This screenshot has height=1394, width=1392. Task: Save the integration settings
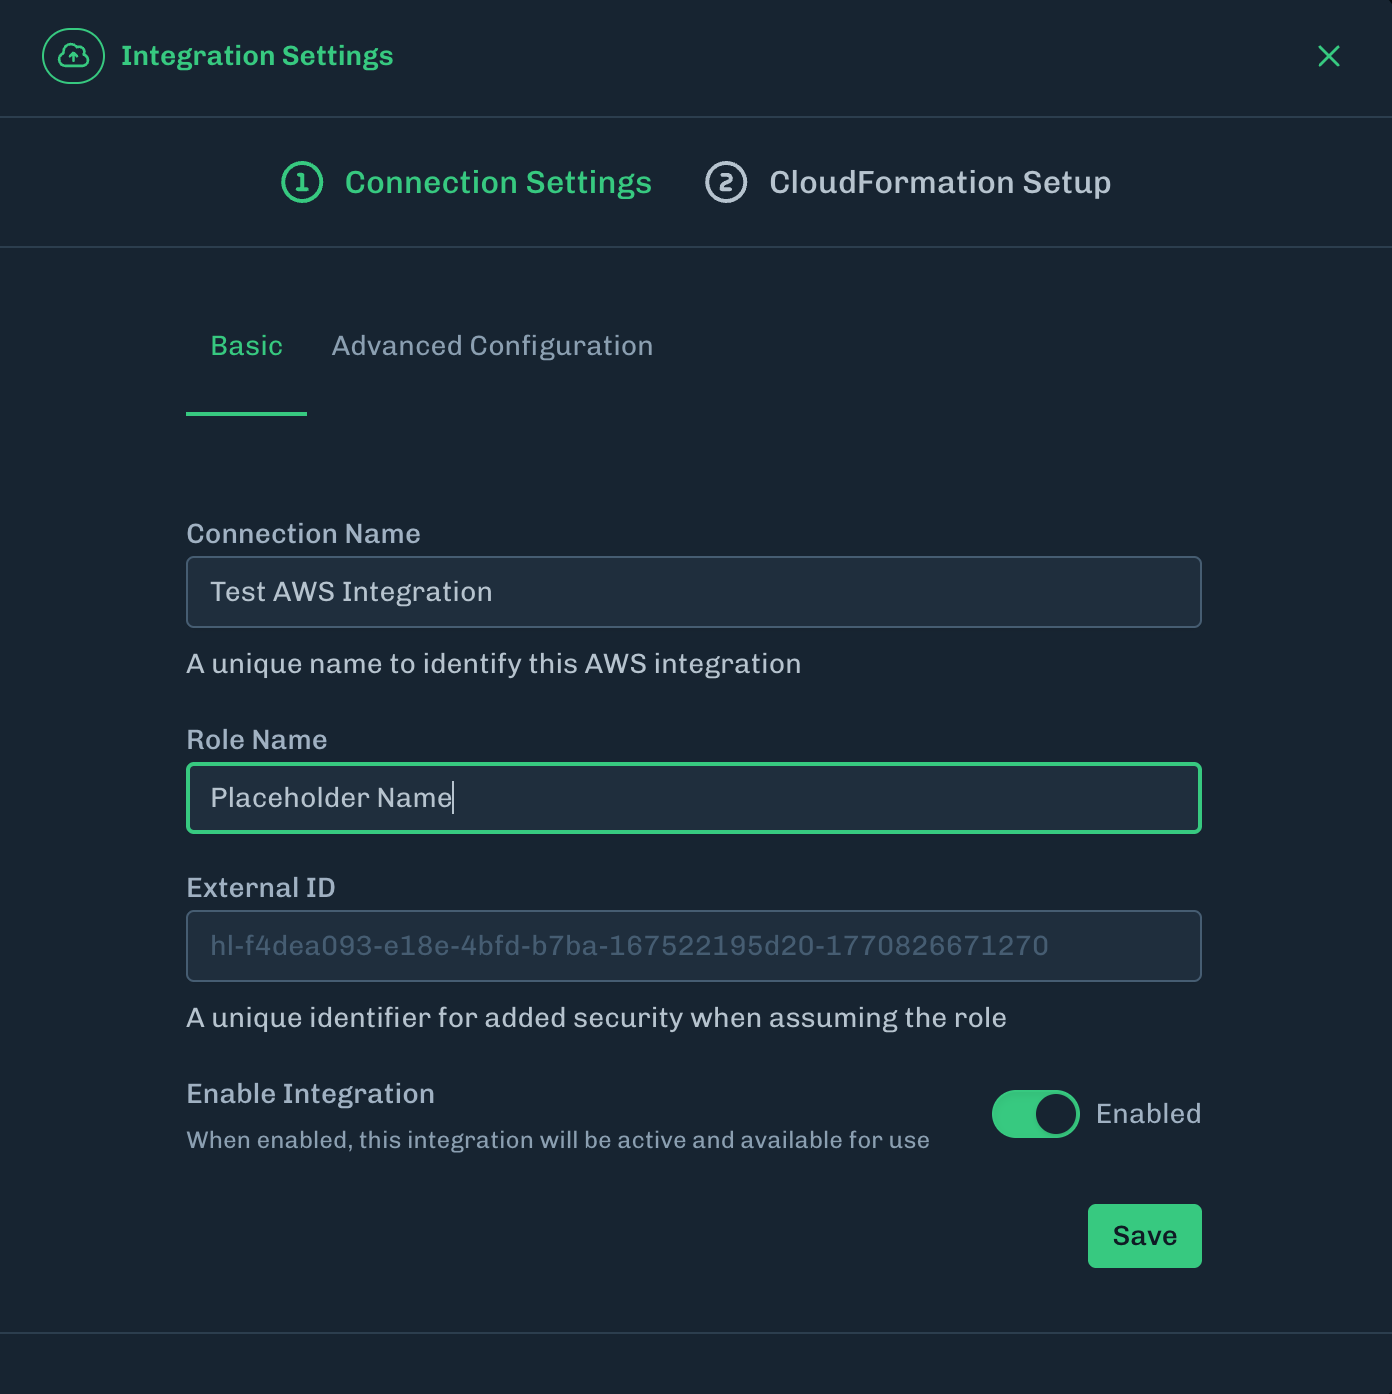(x=1144, y=1236)
